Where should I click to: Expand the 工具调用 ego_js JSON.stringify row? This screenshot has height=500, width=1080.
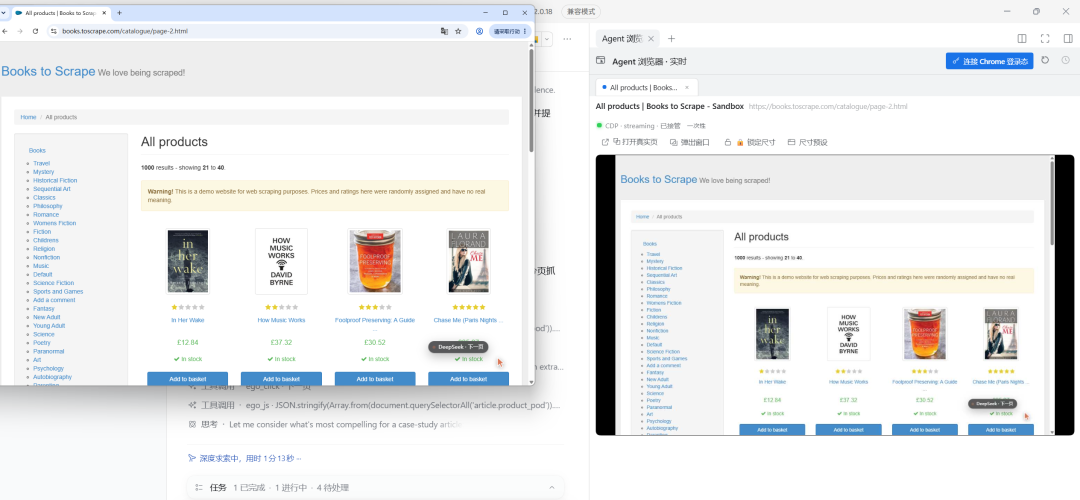coord(374,405)
